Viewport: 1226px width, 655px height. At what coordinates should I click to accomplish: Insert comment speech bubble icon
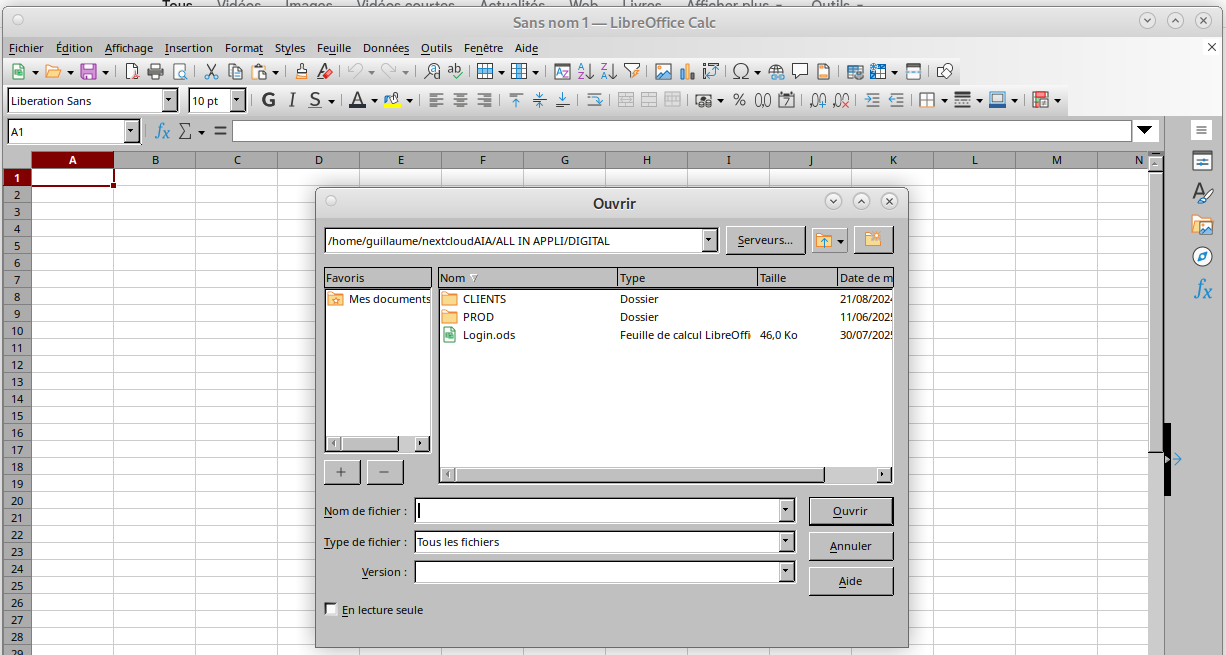[800, 72]
